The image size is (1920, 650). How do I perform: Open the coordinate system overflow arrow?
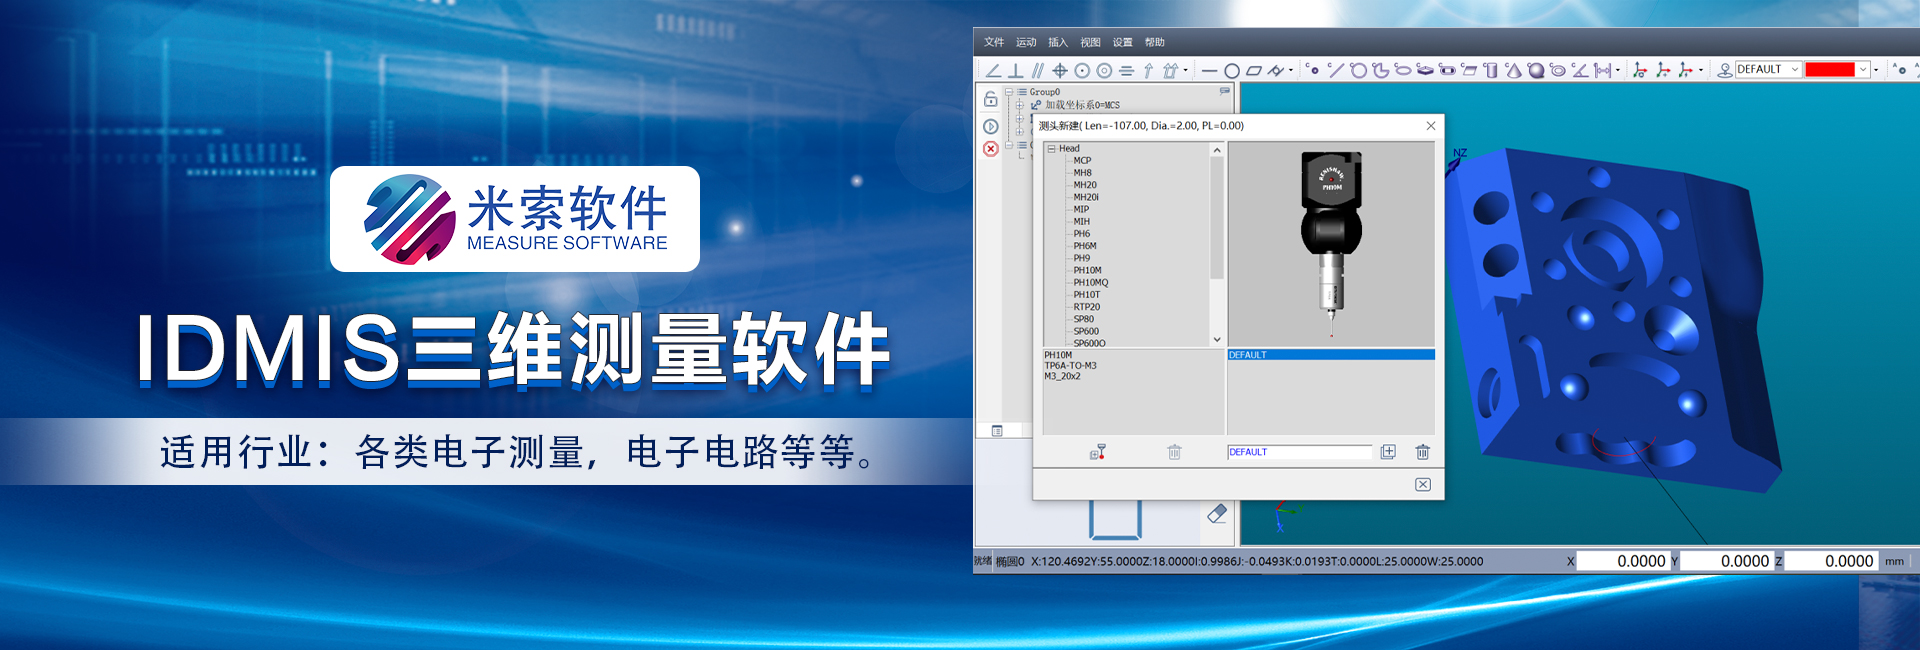click(1701, 70)
